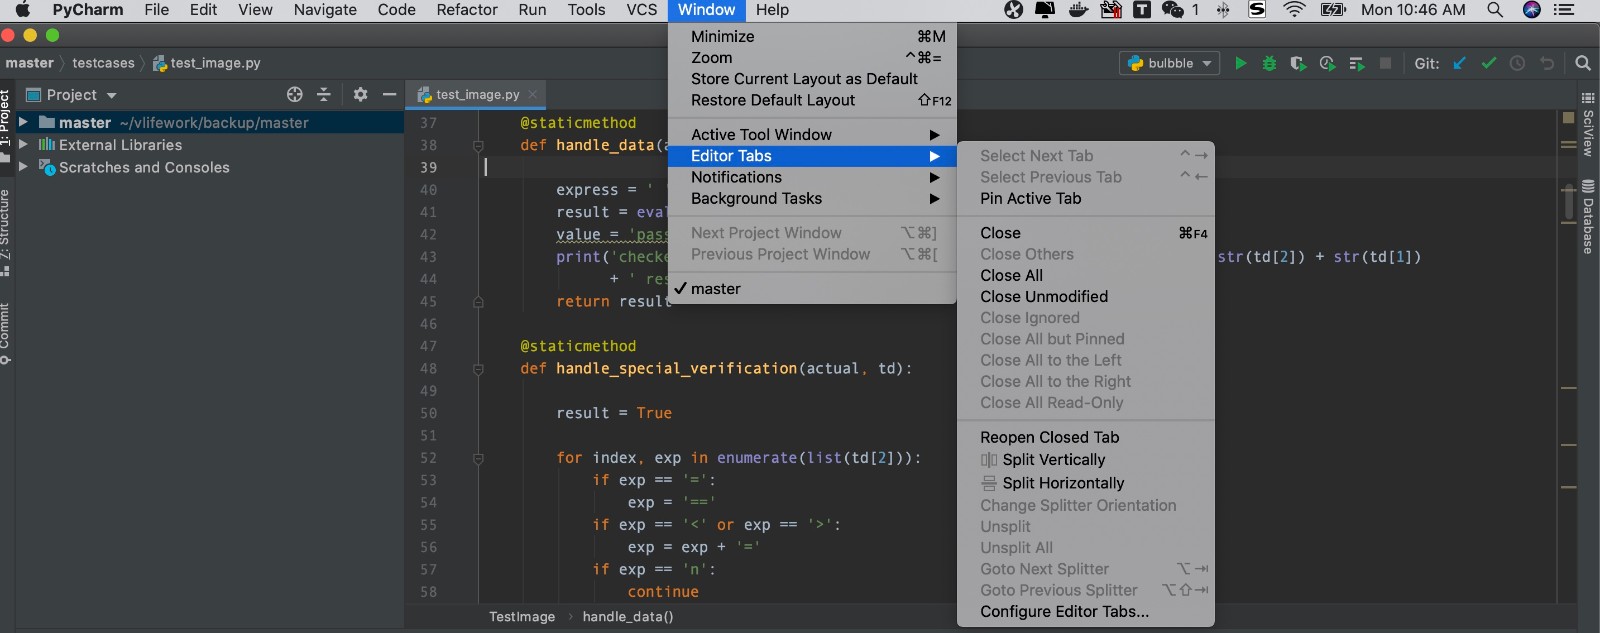Select the test_image.py editor tab
1600x633 pixels.
477,95
